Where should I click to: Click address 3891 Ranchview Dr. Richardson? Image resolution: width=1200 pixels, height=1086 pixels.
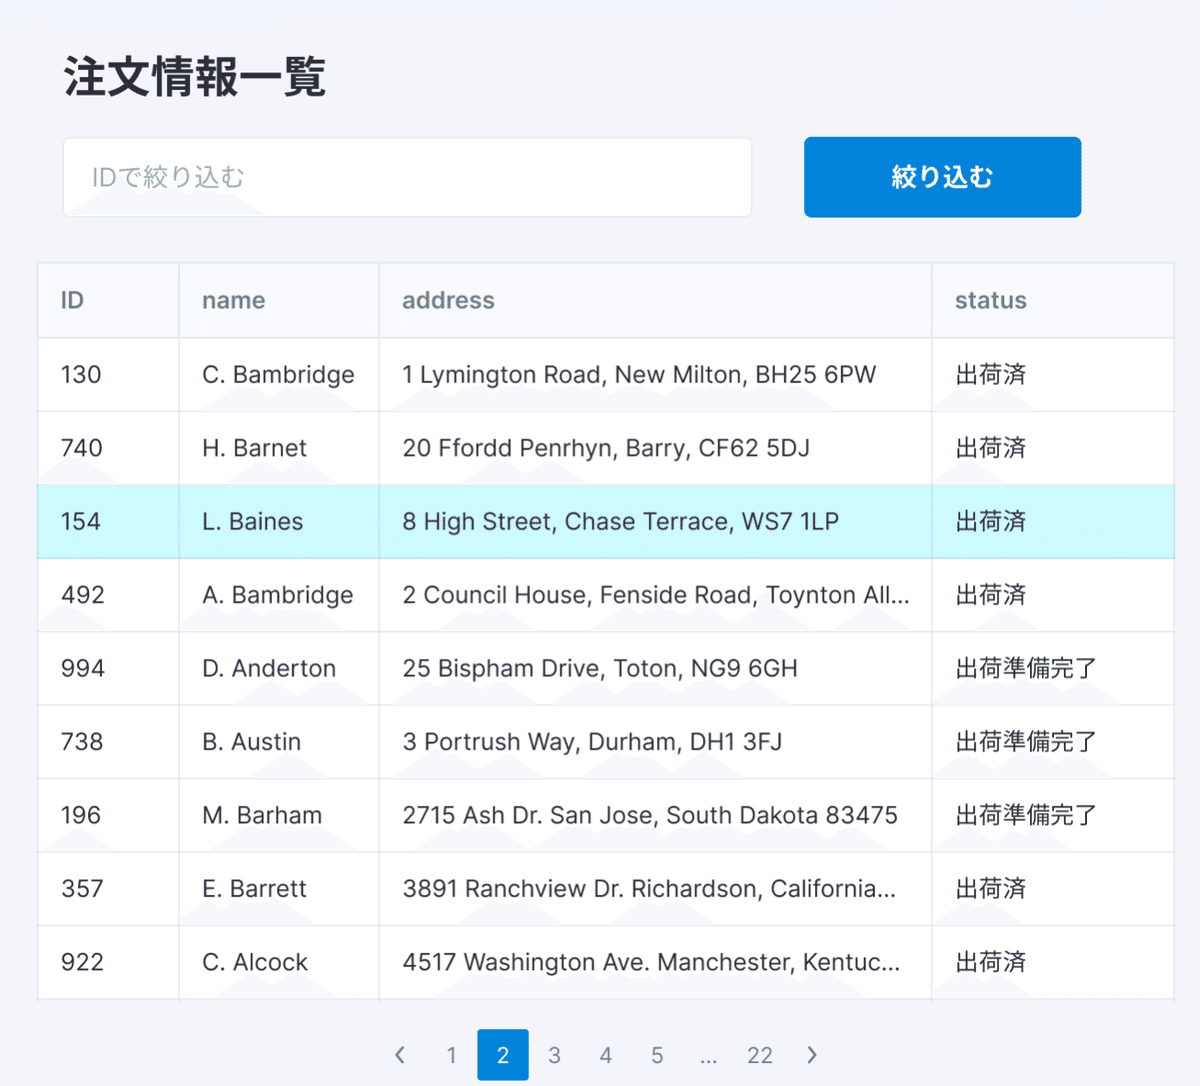[649, 889]
